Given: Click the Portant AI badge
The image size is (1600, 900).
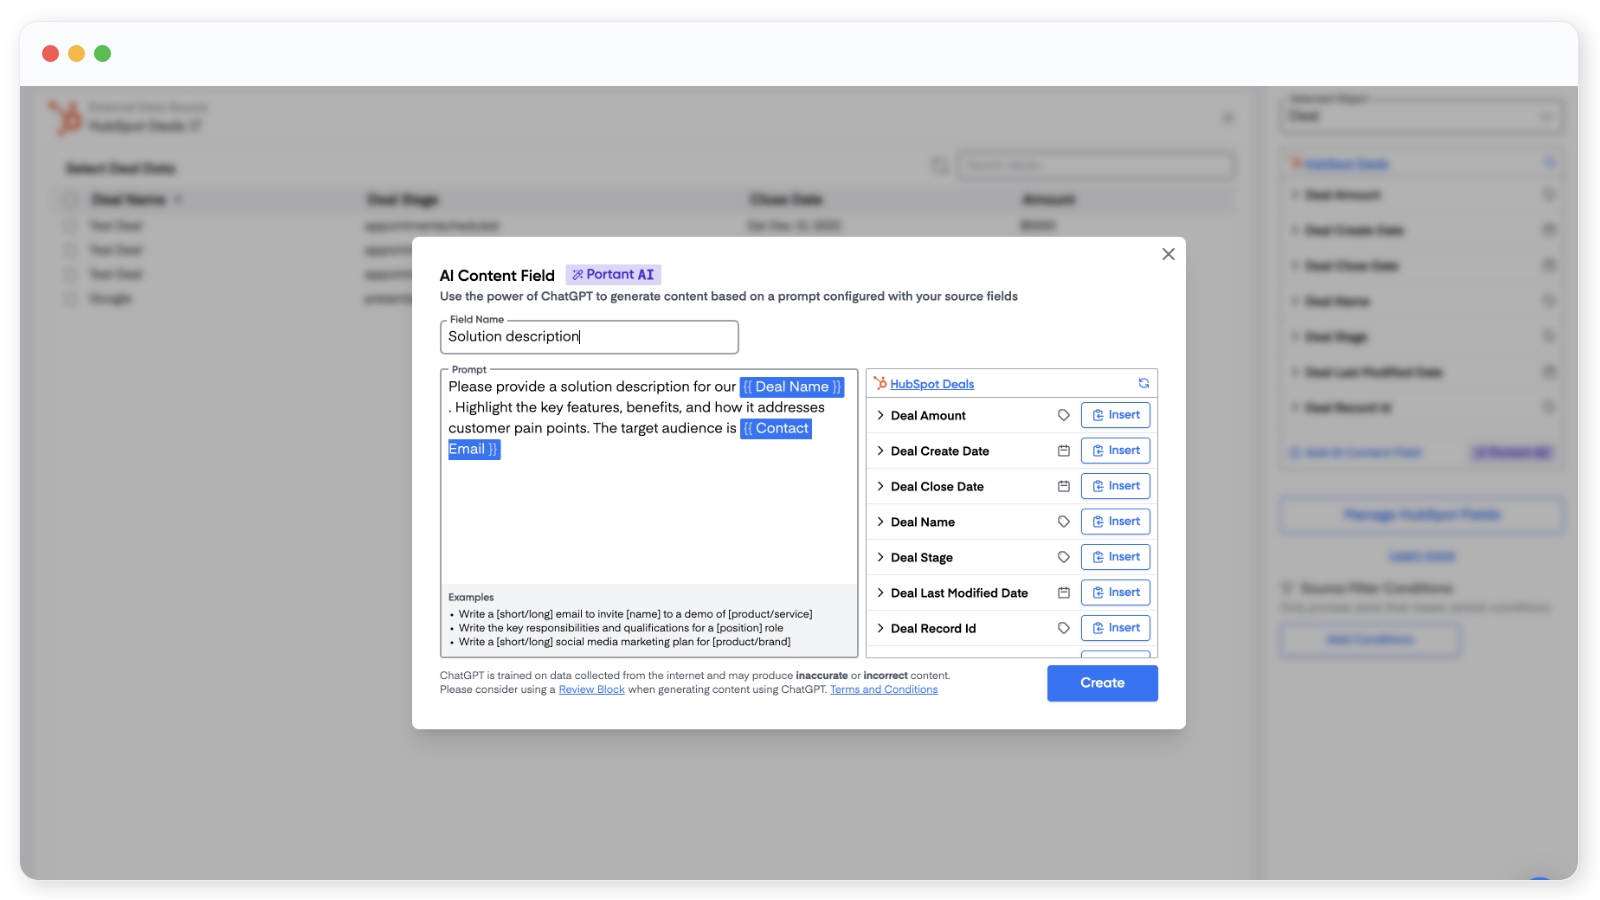Looking at the screenshot, I should (613, 275).
